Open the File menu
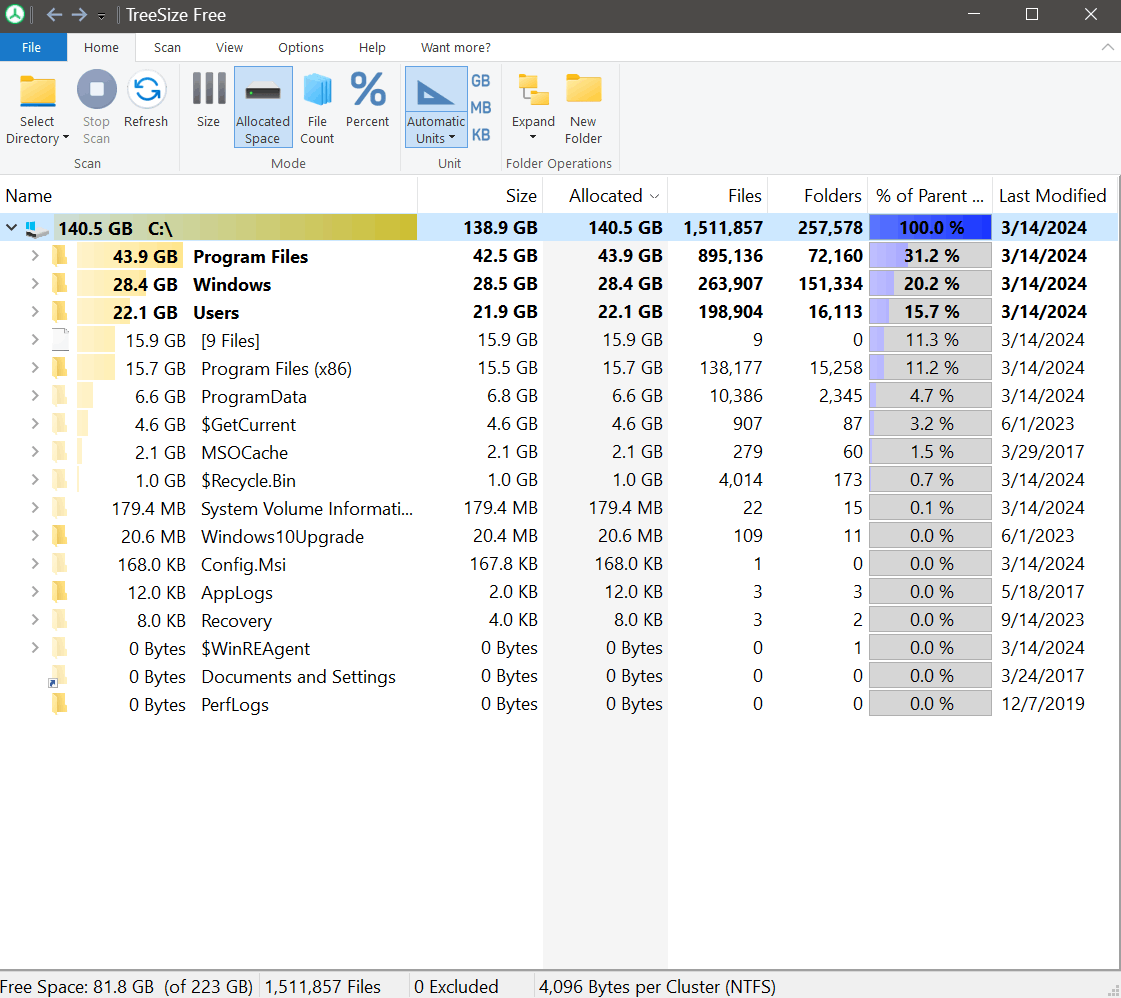The image size is (1121, 998). click(x=31, y=47)
